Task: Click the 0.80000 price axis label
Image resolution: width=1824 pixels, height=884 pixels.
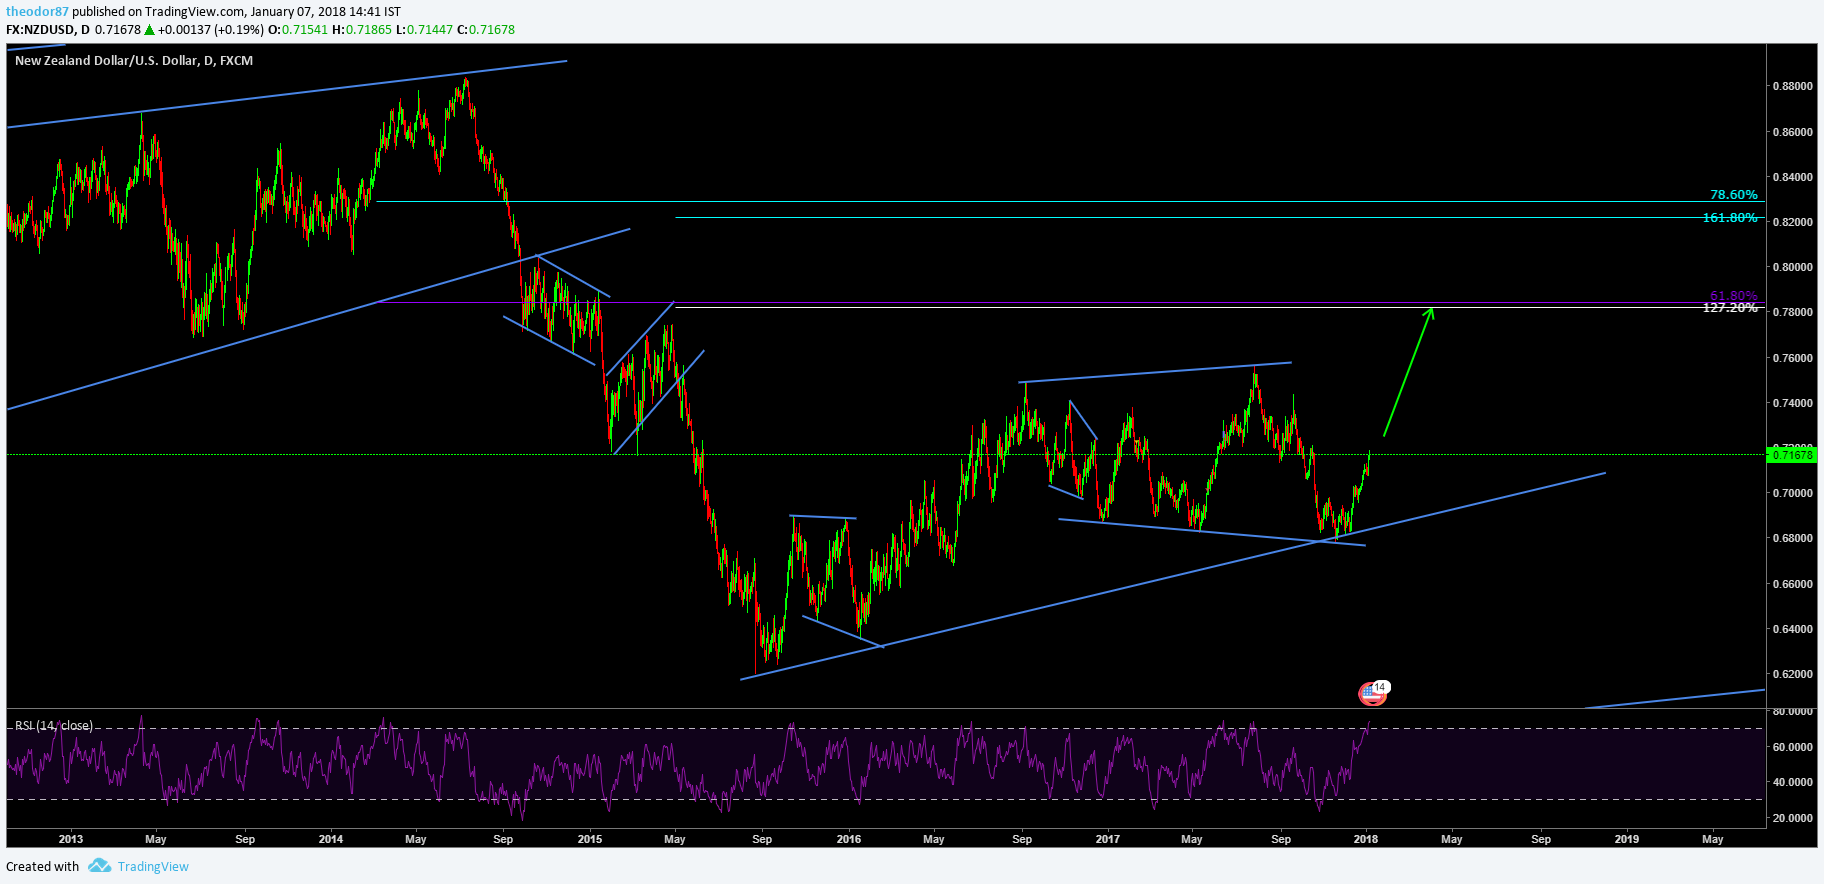Action: coord(1792,267)
